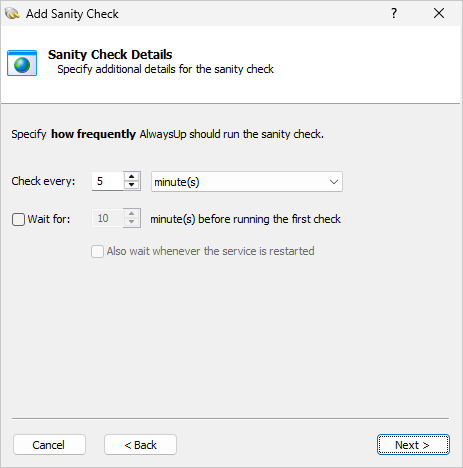463x468 pixels.
Task: Click the Cancel button
Action: tap(49, 445)
